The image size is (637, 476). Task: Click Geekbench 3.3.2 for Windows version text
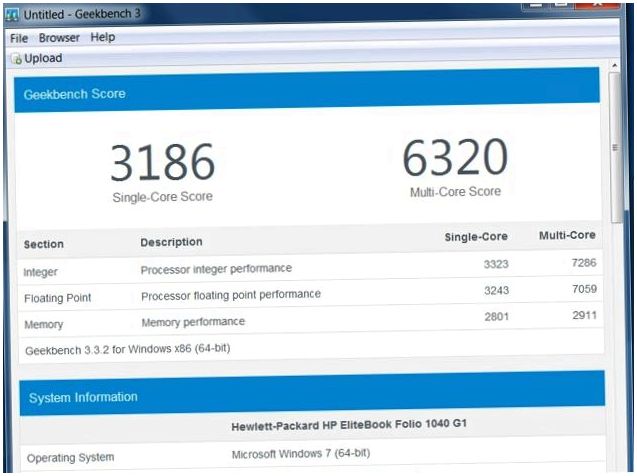(128, 349)
